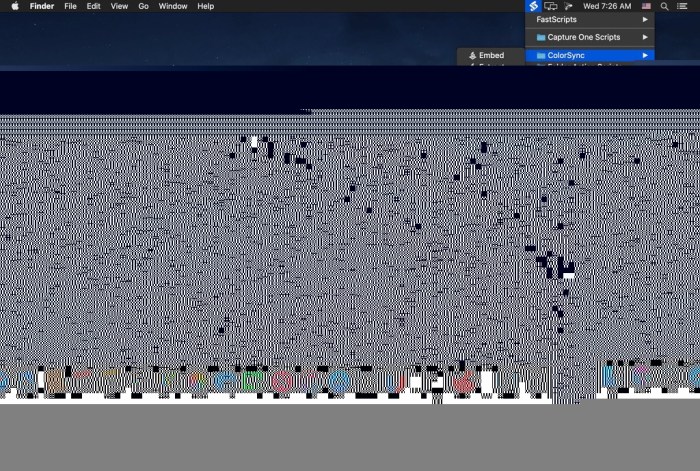Select Capture One Scripts menu item
Screen dimensions: 700x471
pyautogui.click(x=590, y=38)
